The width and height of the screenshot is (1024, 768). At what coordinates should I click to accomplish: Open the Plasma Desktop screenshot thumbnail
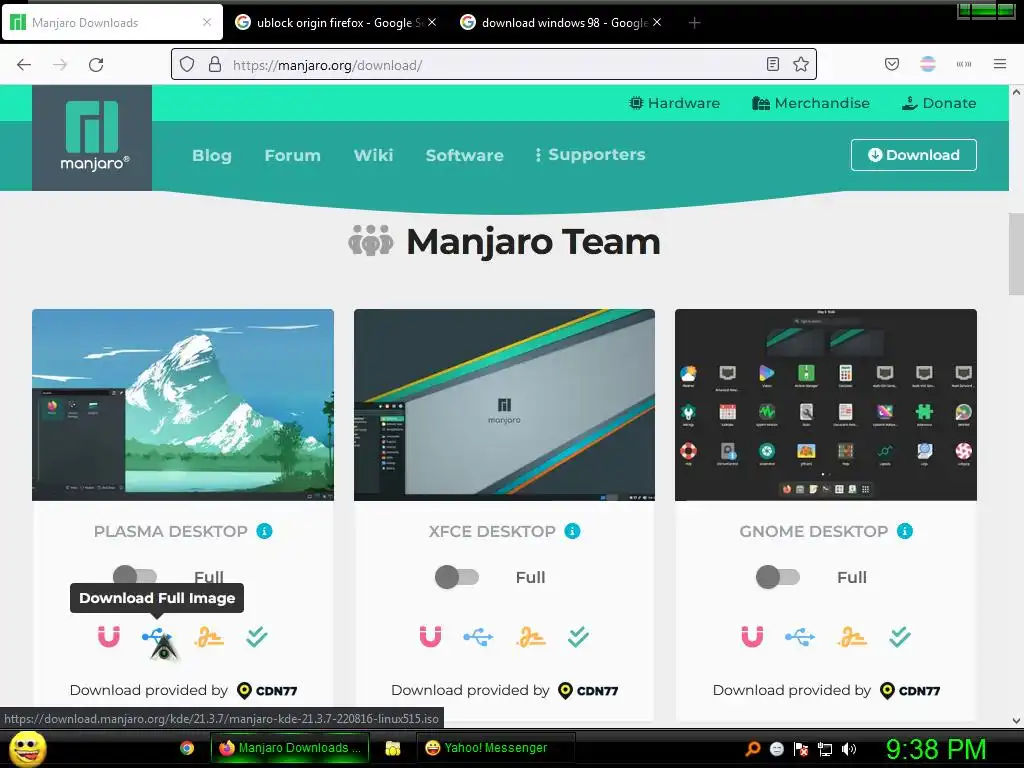(183, 405)
